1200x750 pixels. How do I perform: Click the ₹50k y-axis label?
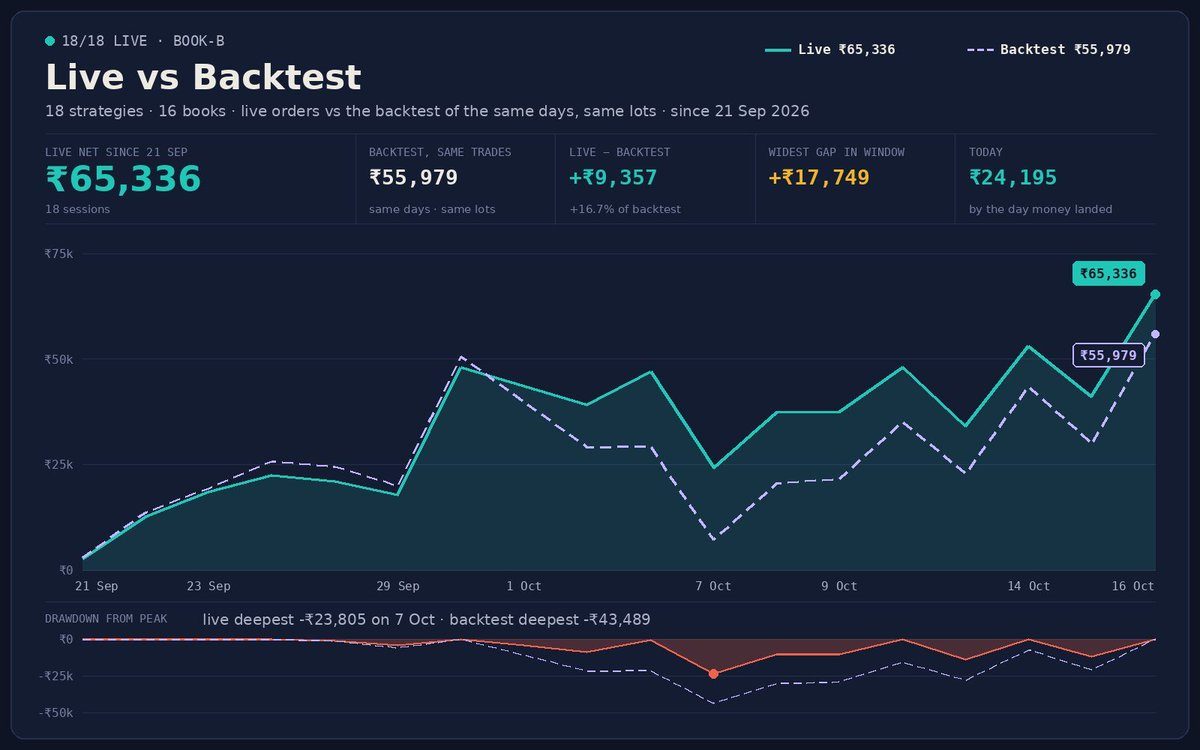coord(59,359)
